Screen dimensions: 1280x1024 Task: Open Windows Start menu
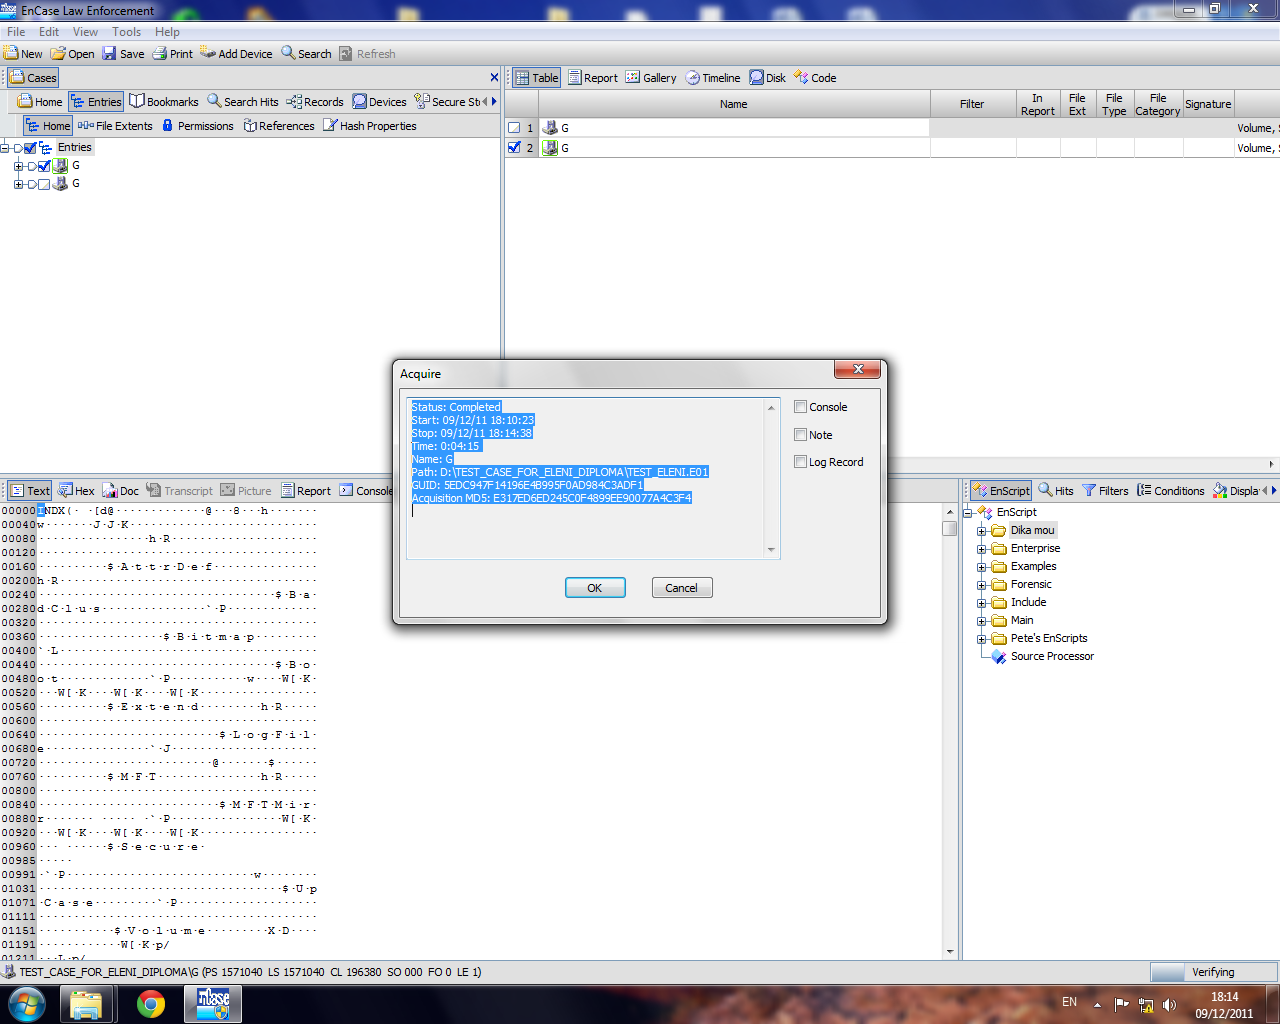pos(27,1004)
